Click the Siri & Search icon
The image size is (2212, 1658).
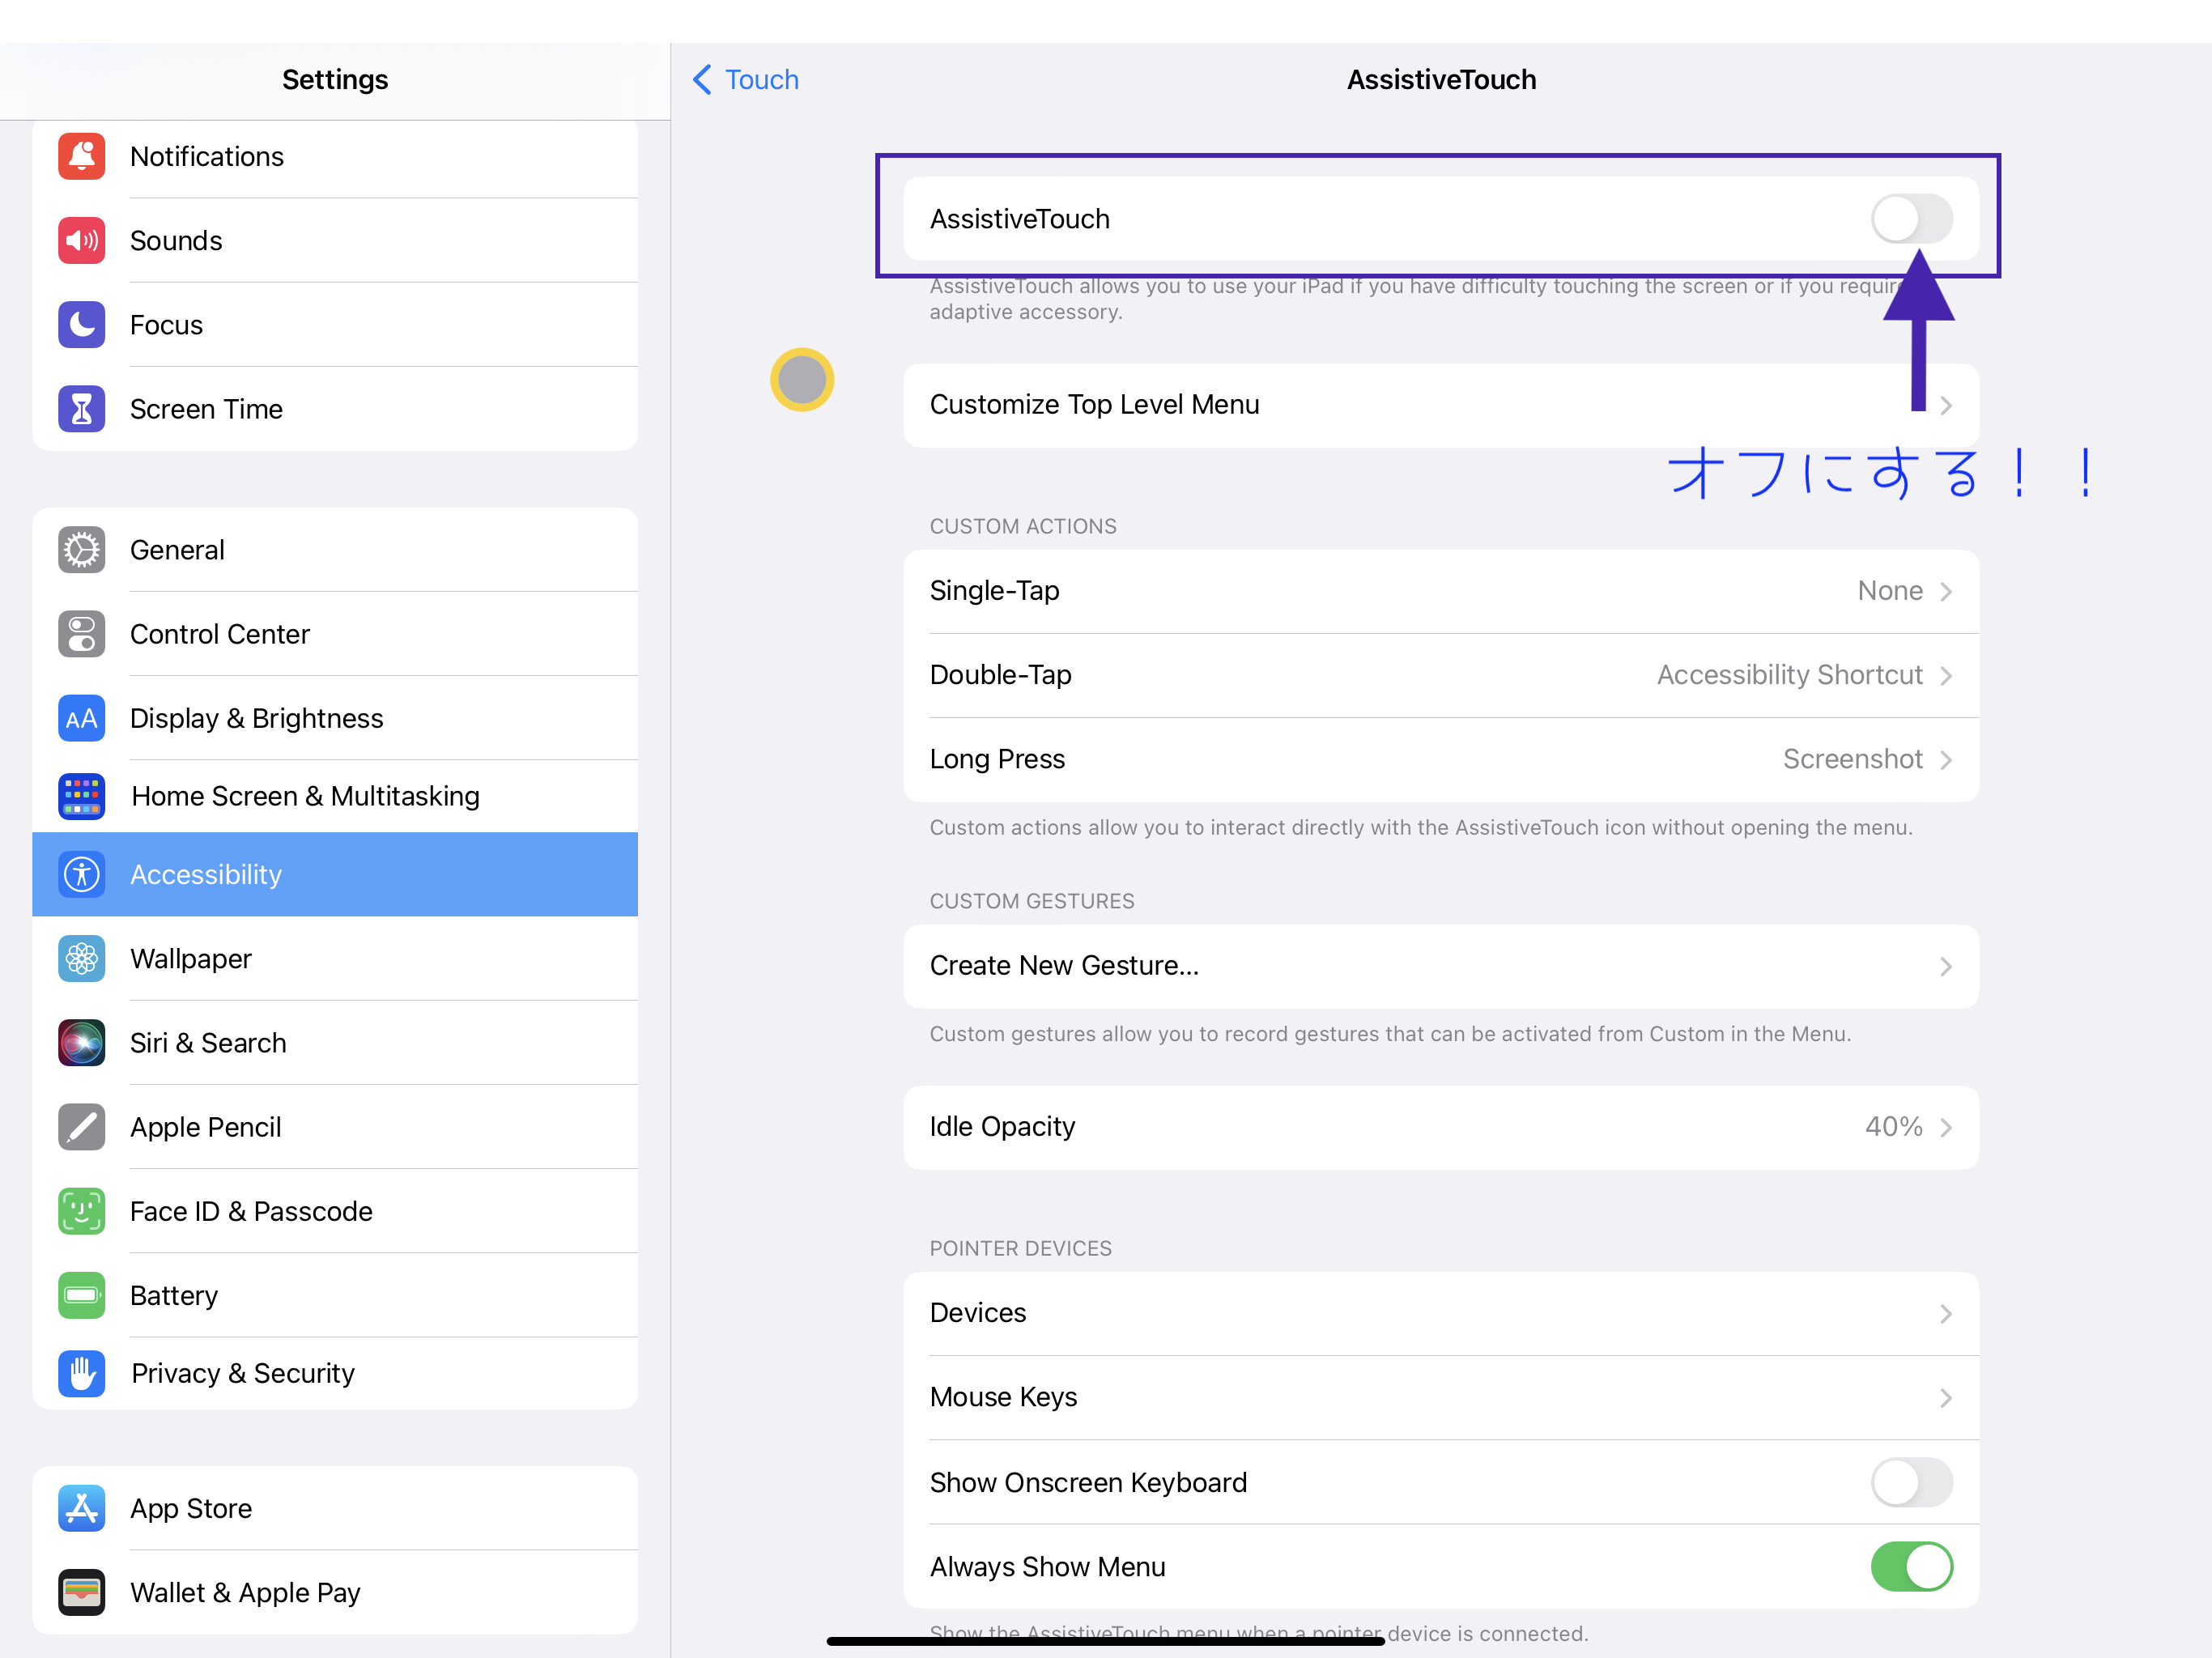[81, 1043]
